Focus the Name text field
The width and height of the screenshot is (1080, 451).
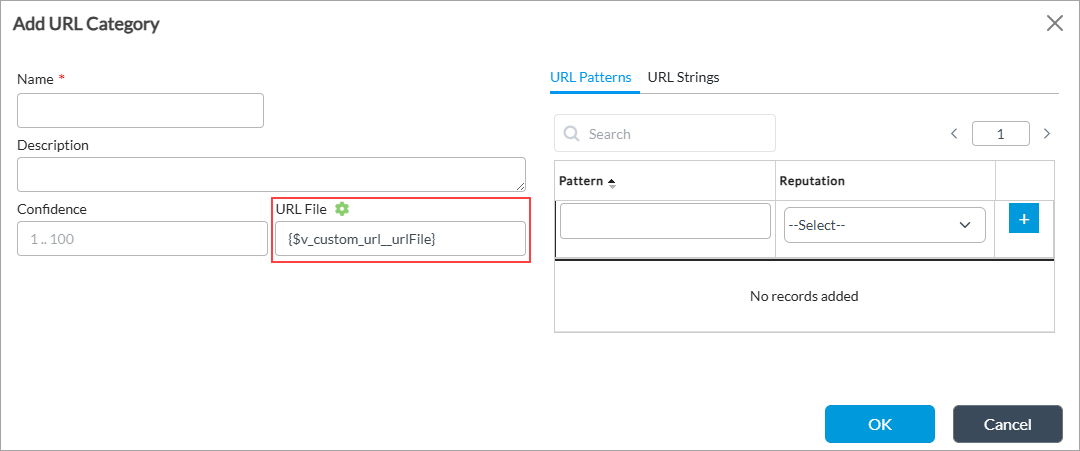[140, 110]
